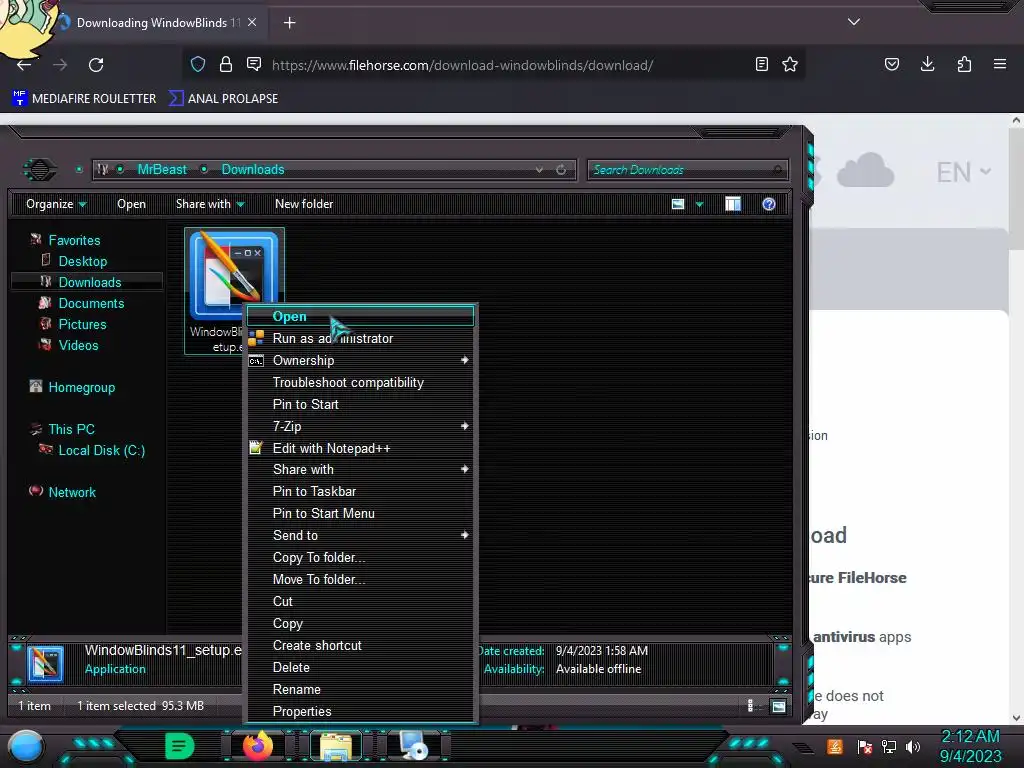Select MrBeast in Explorer address path

162,170
